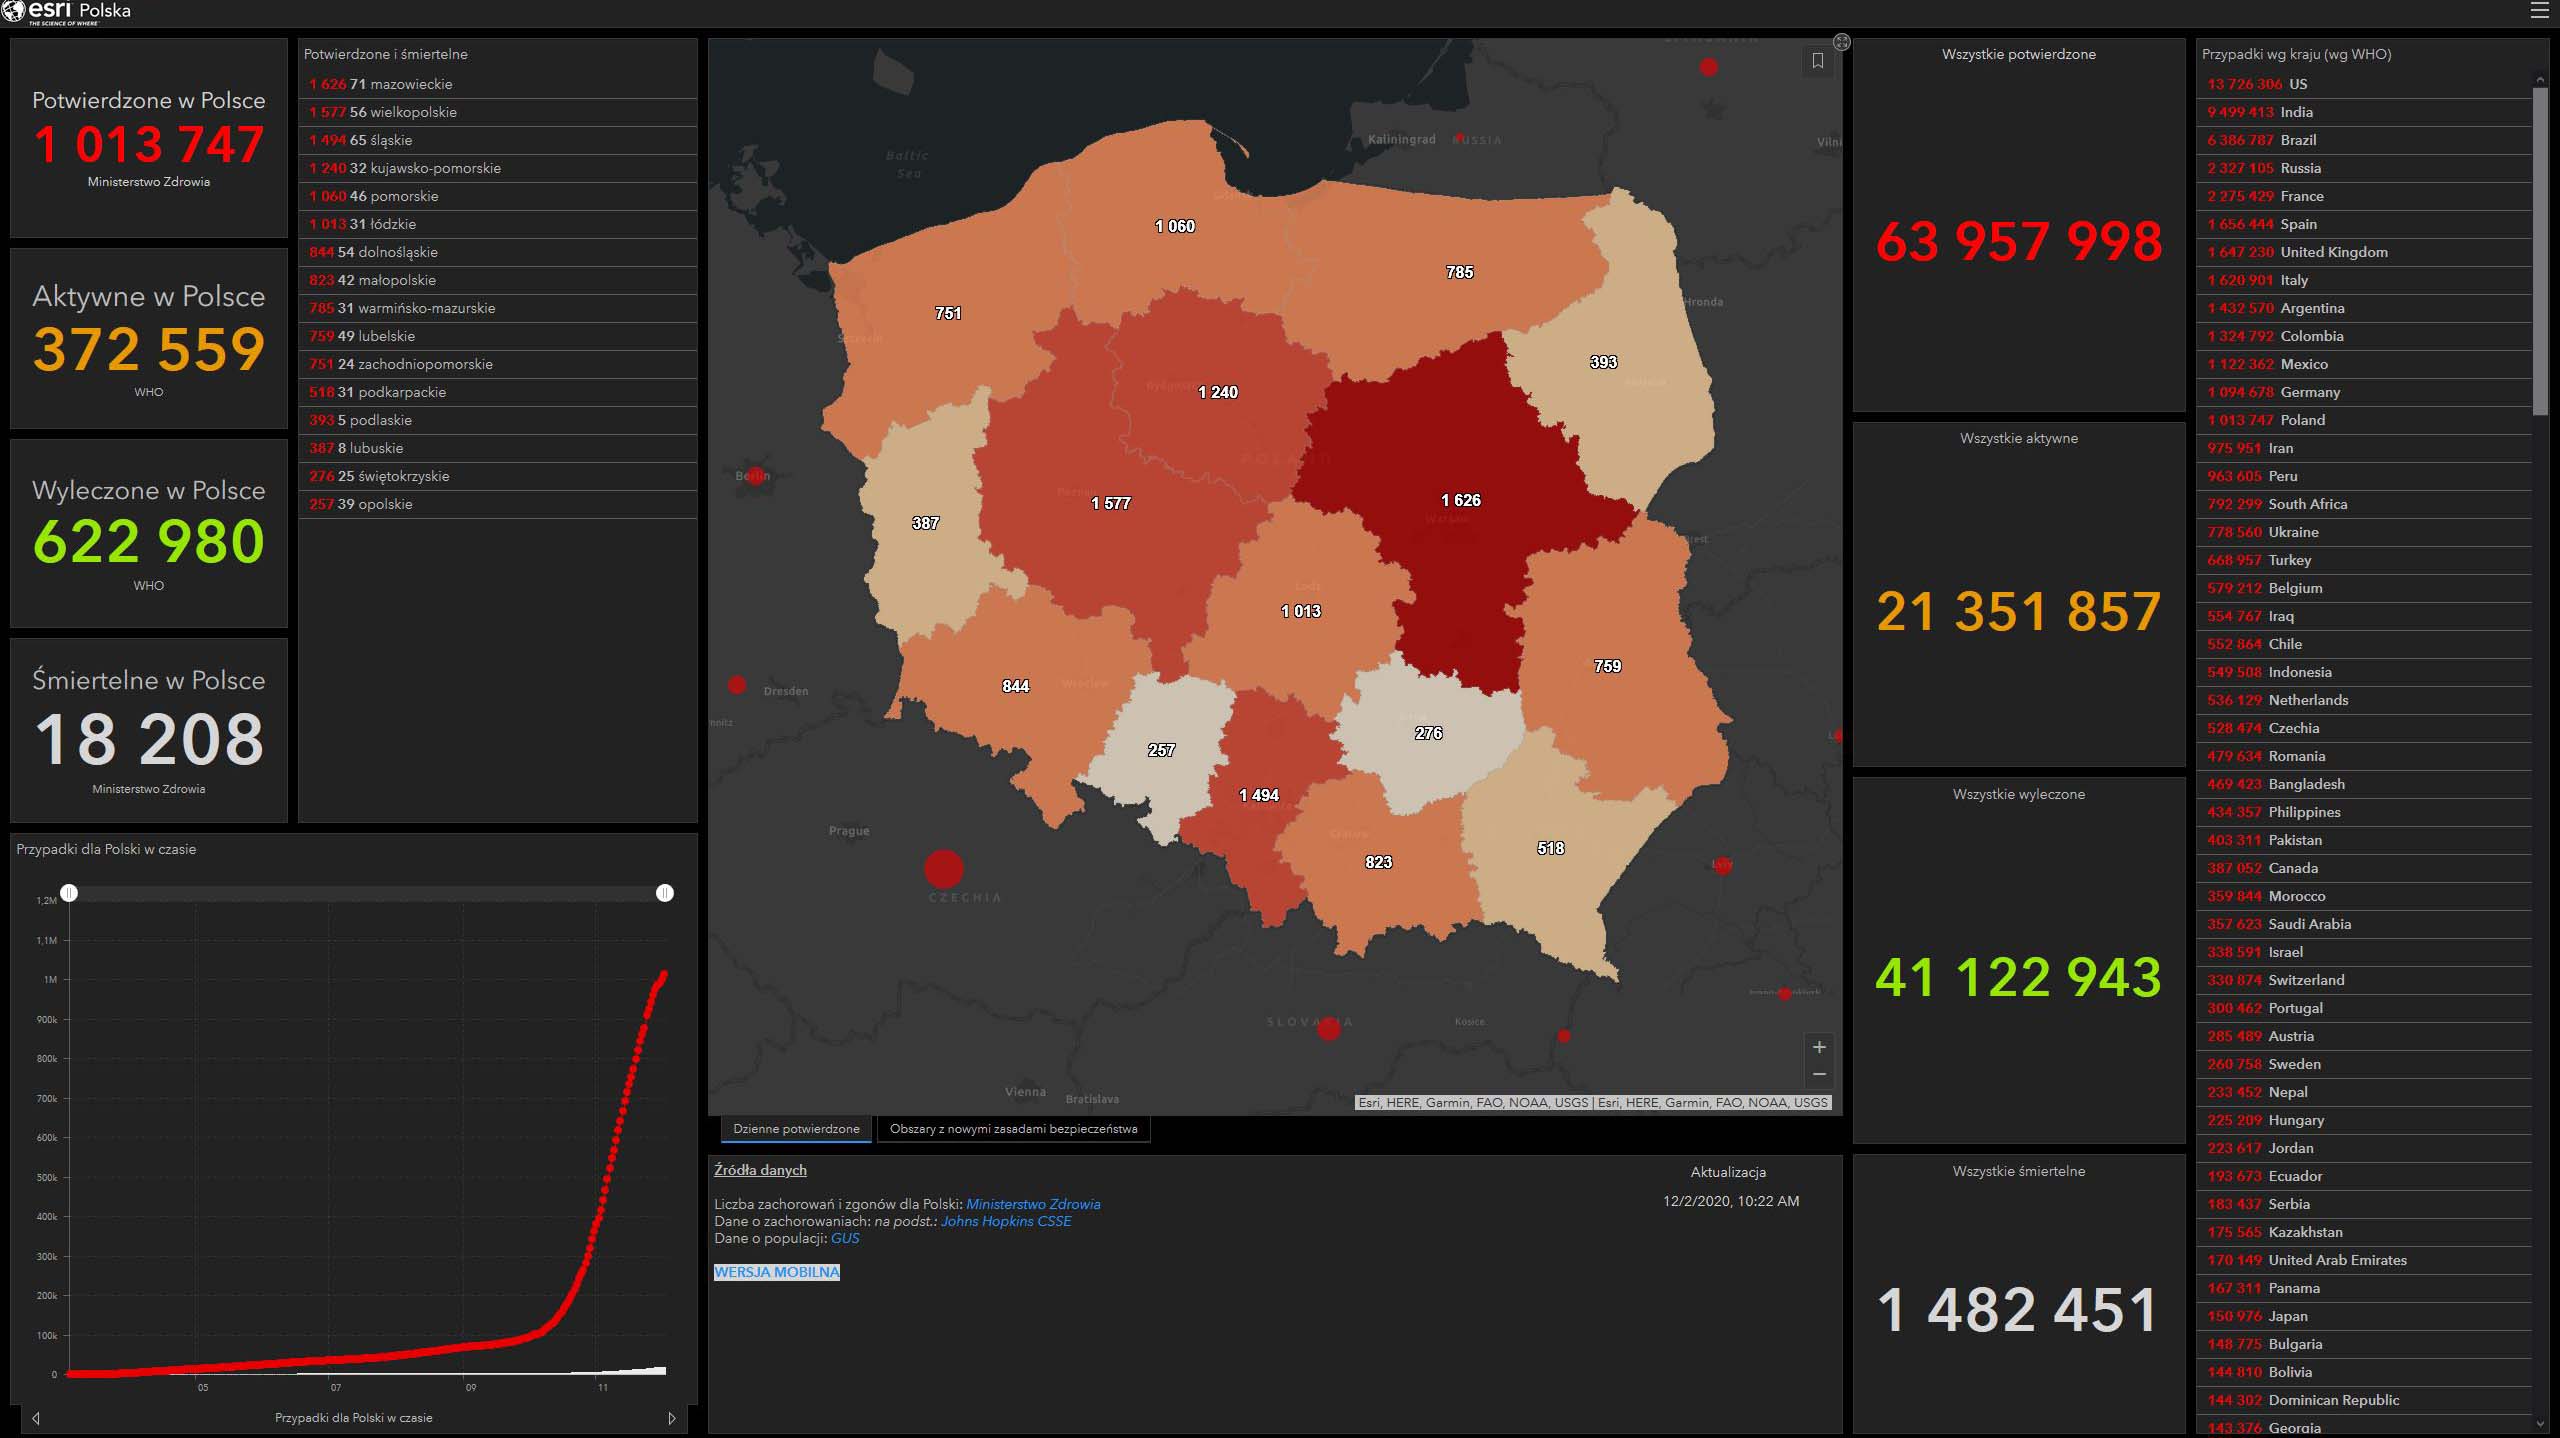Click the esri Polska logo
Screen dimensions: 2560x1438
[66, 12]
